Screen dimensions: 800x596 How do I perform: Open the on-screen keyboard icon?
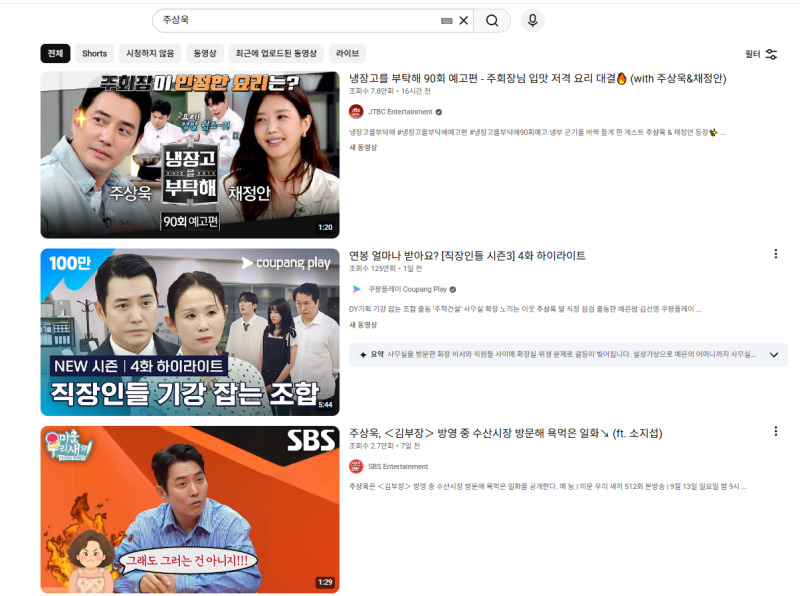[x=446, y=21]
